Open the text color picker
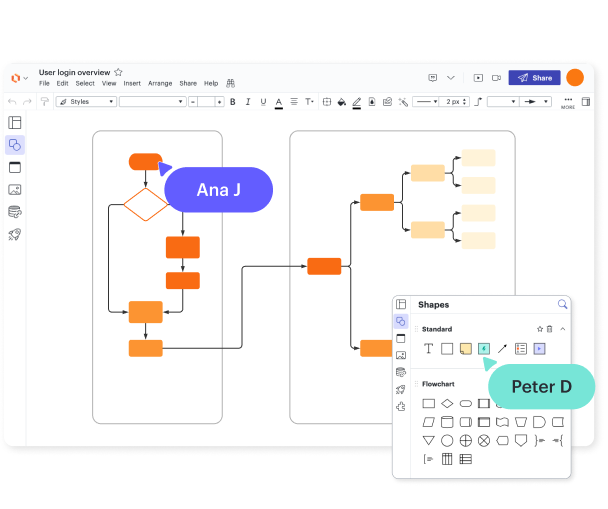Screen dimensions: 608x509 click(279, 102)
